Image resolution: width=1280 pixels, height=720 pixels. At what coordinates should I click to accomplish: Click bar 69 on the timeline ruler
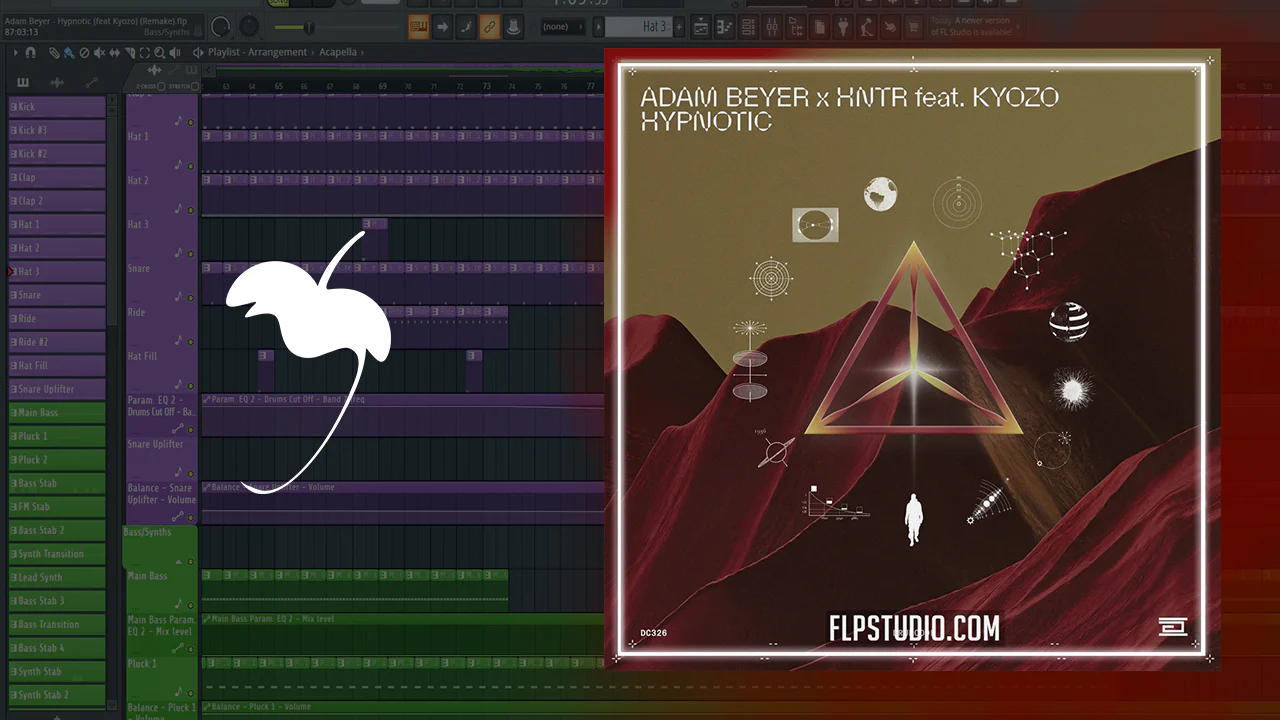383,87
